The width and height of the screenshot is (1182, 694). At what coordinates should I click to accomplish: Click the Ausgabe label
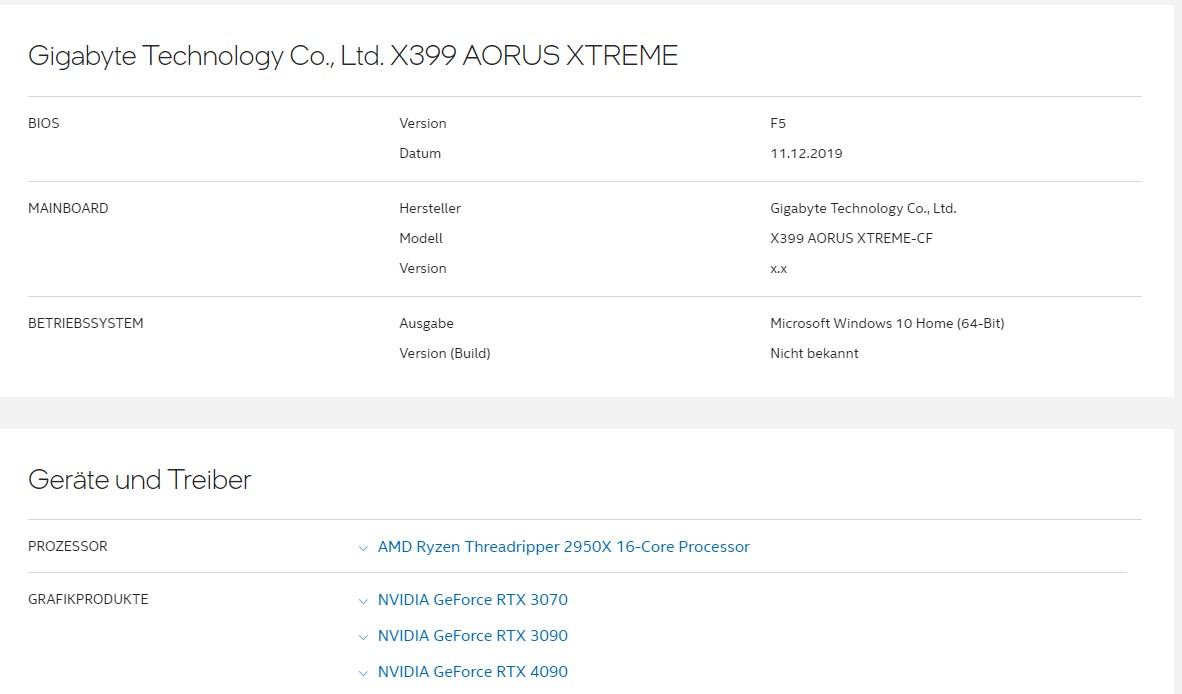[x=426, y=324]
